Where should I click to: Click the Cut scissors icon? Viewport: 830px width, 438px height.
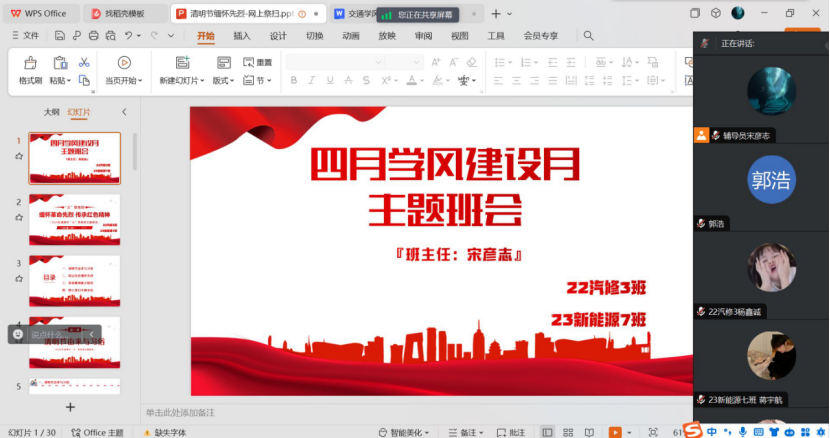pos(84,62)
